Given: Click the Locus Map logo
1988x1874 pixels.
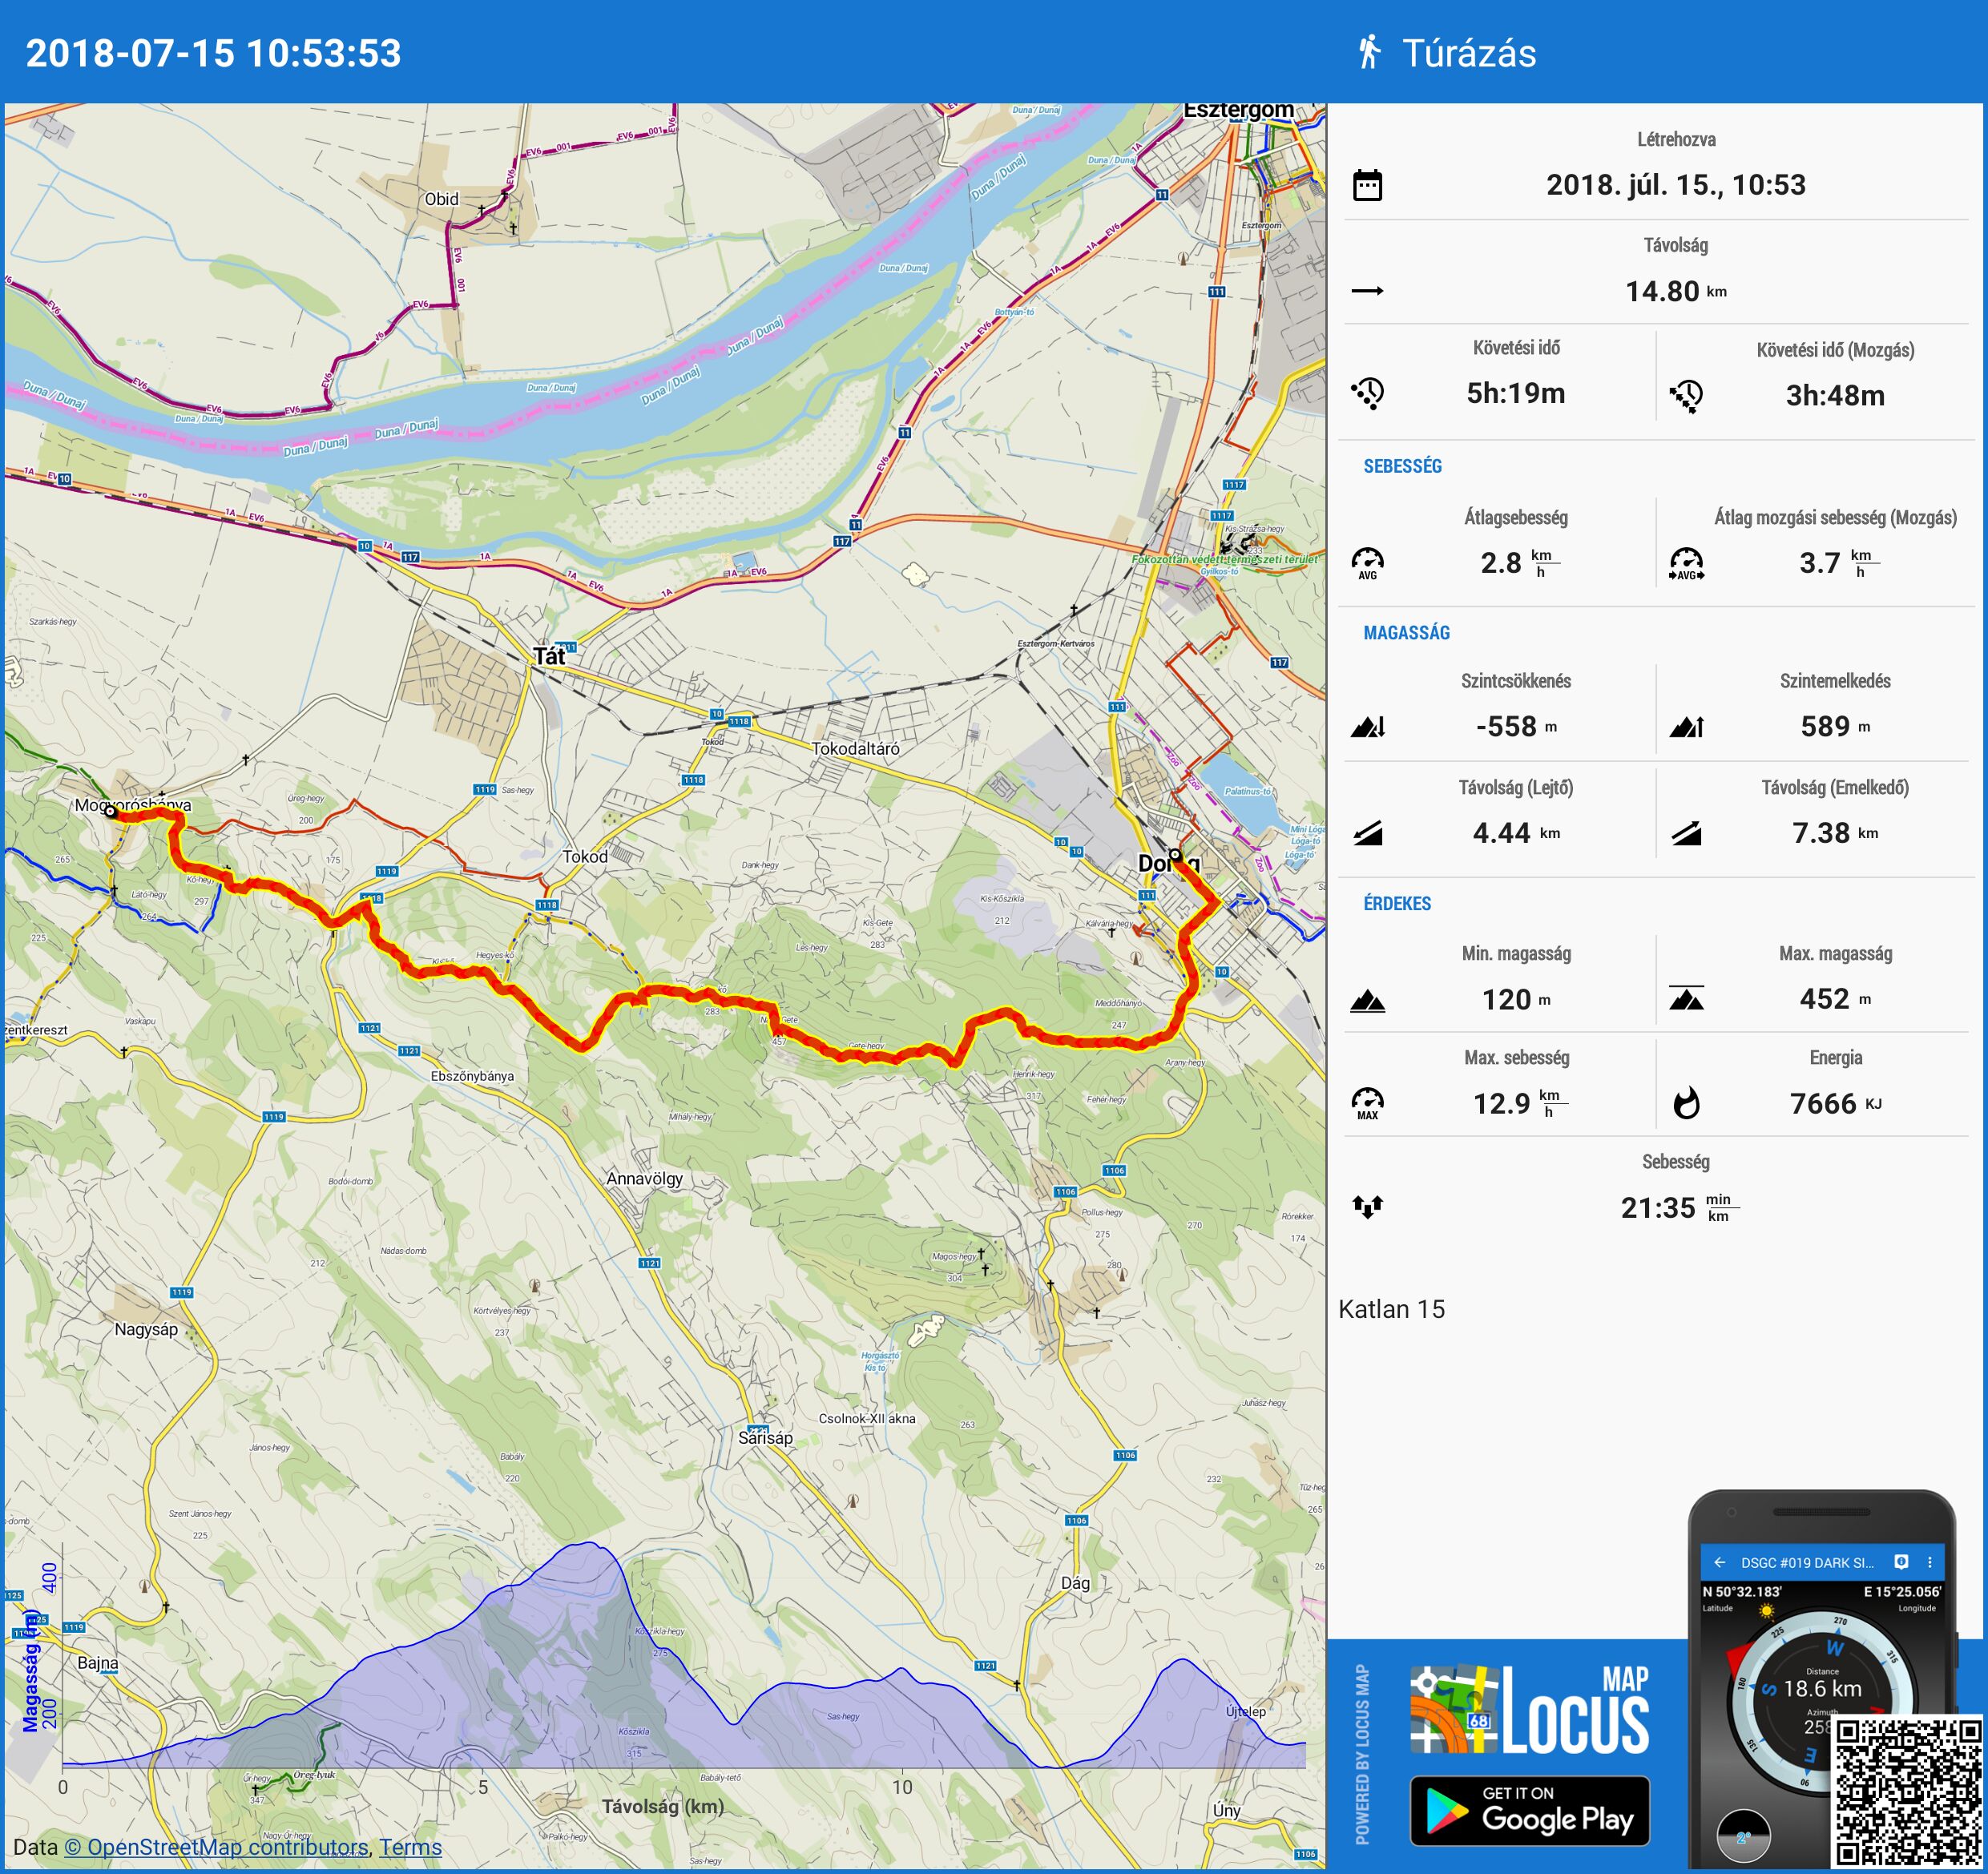Looking at the screenshot, I should point(1529,1710).
